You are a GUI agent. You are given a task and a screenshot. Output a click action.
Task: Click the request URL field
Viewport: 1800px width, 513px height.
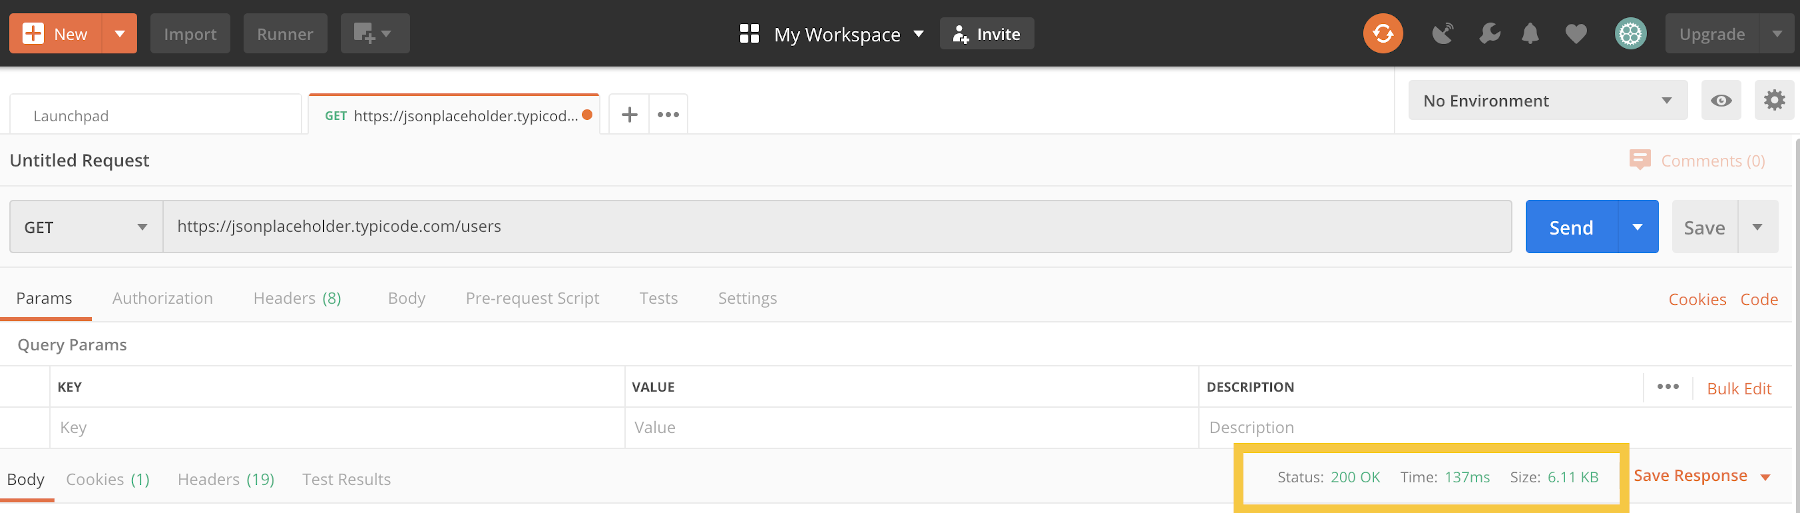pyautogui.click(x=837, y=227)
